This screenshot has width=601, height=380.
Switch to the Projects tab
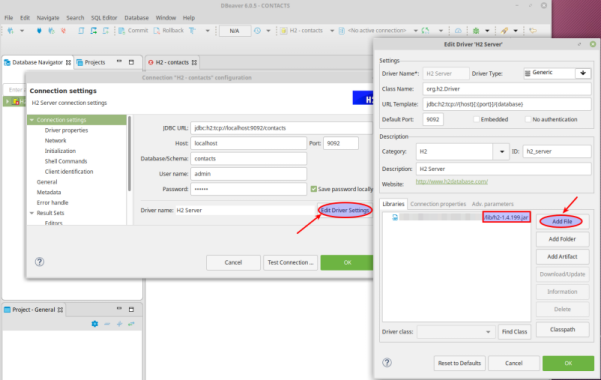91,62
